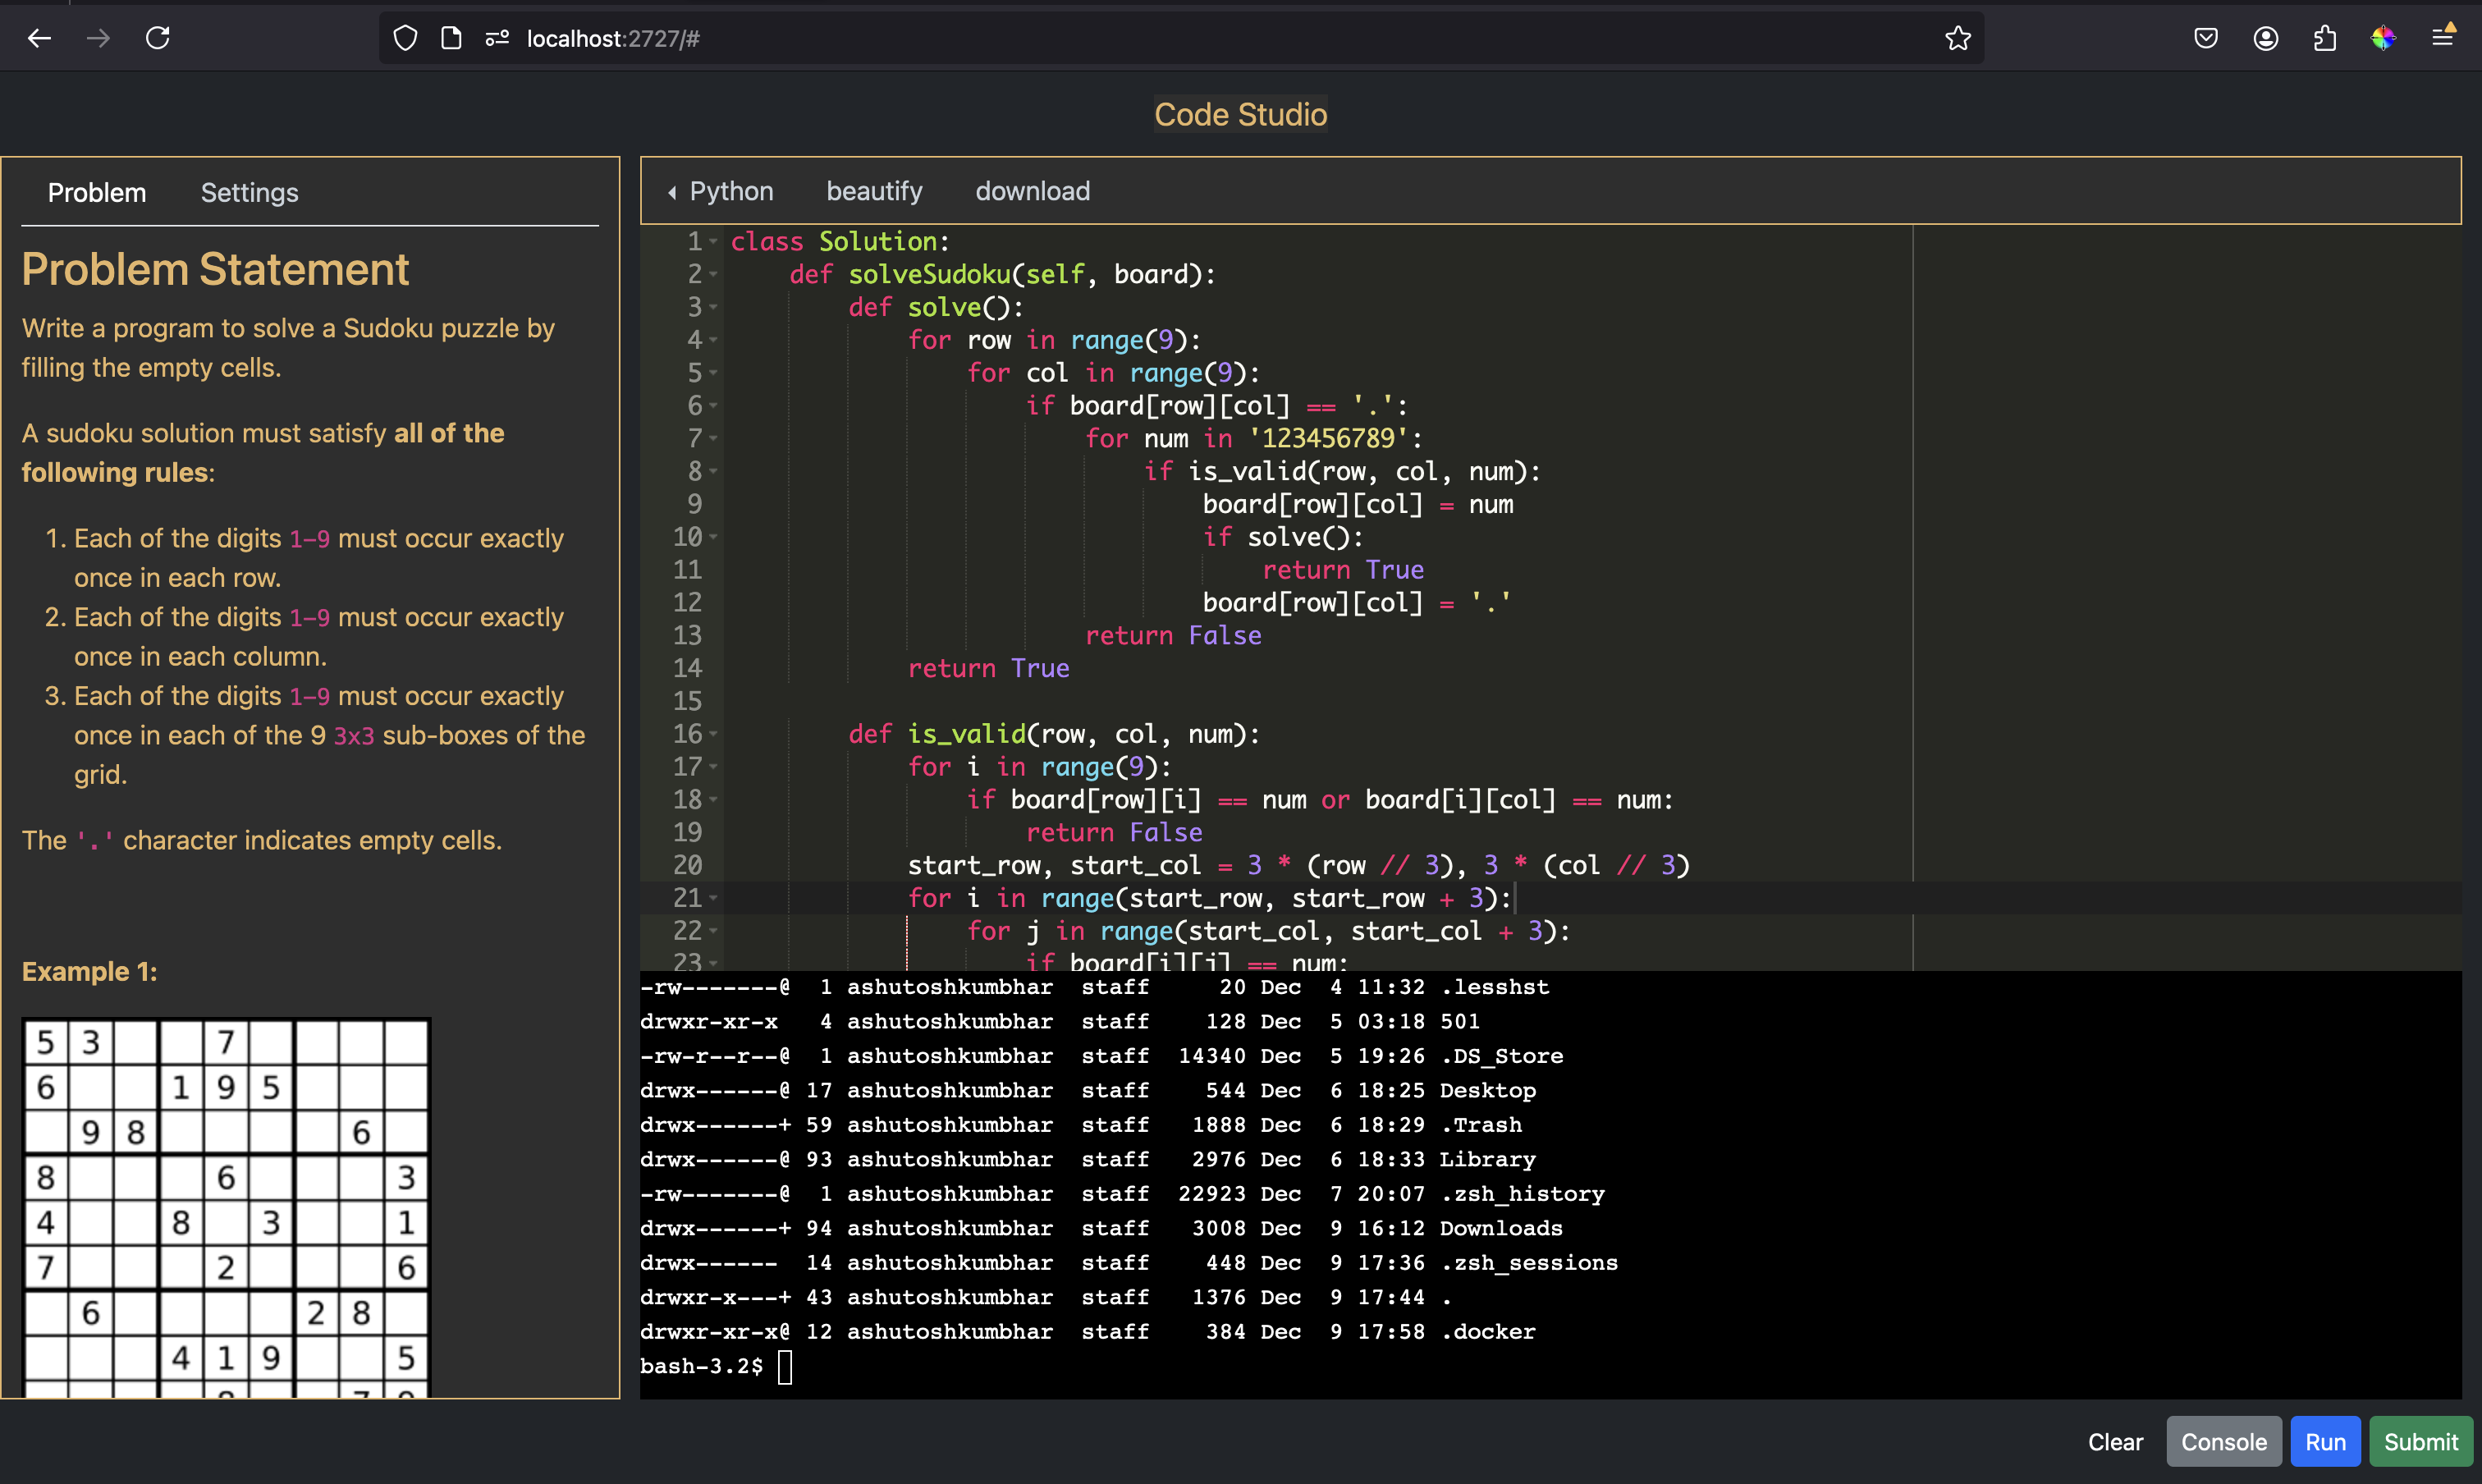Click line 20 start_row assignment code
2482x1484 pixels.
tap(1298, 865)
